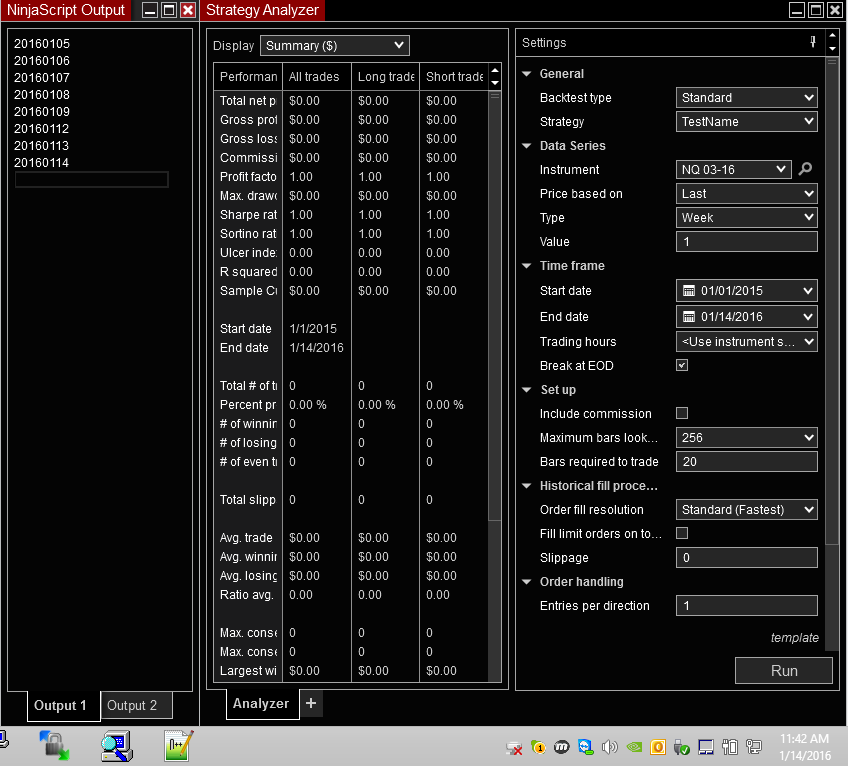The width and height of the screenshot is (848, 766).
Task: Open Notepad++ from the taskbar
Action: click(179, 746)
